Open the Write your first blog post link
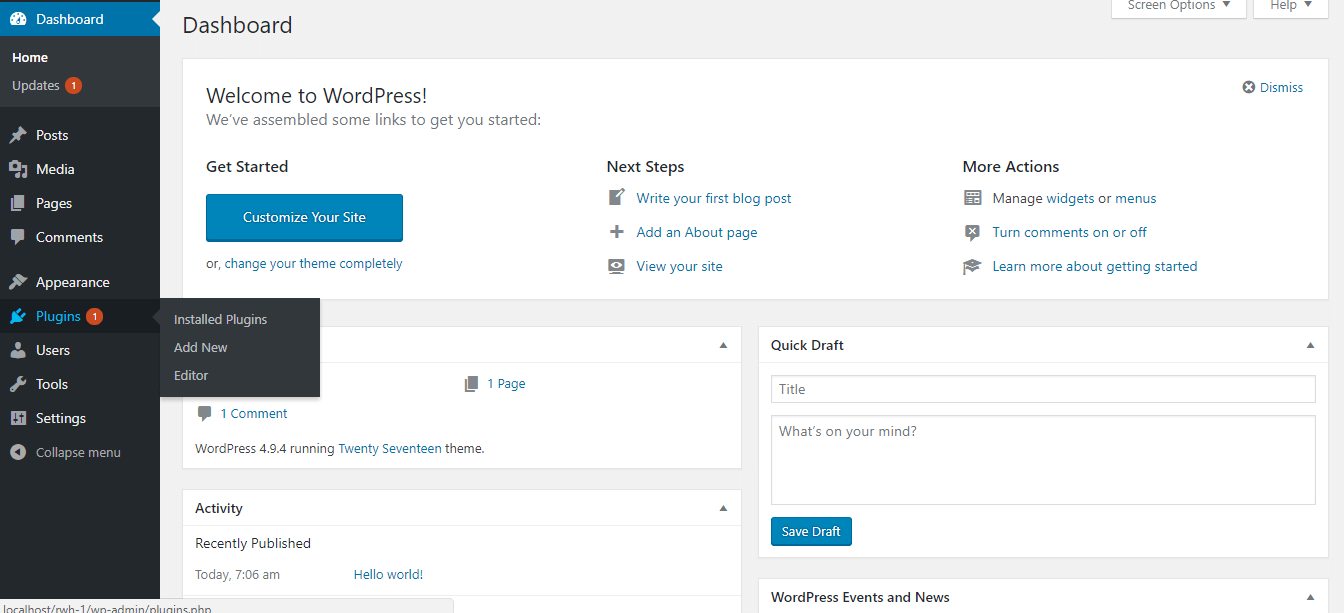 pyautogui.click(x=714, y=198)
